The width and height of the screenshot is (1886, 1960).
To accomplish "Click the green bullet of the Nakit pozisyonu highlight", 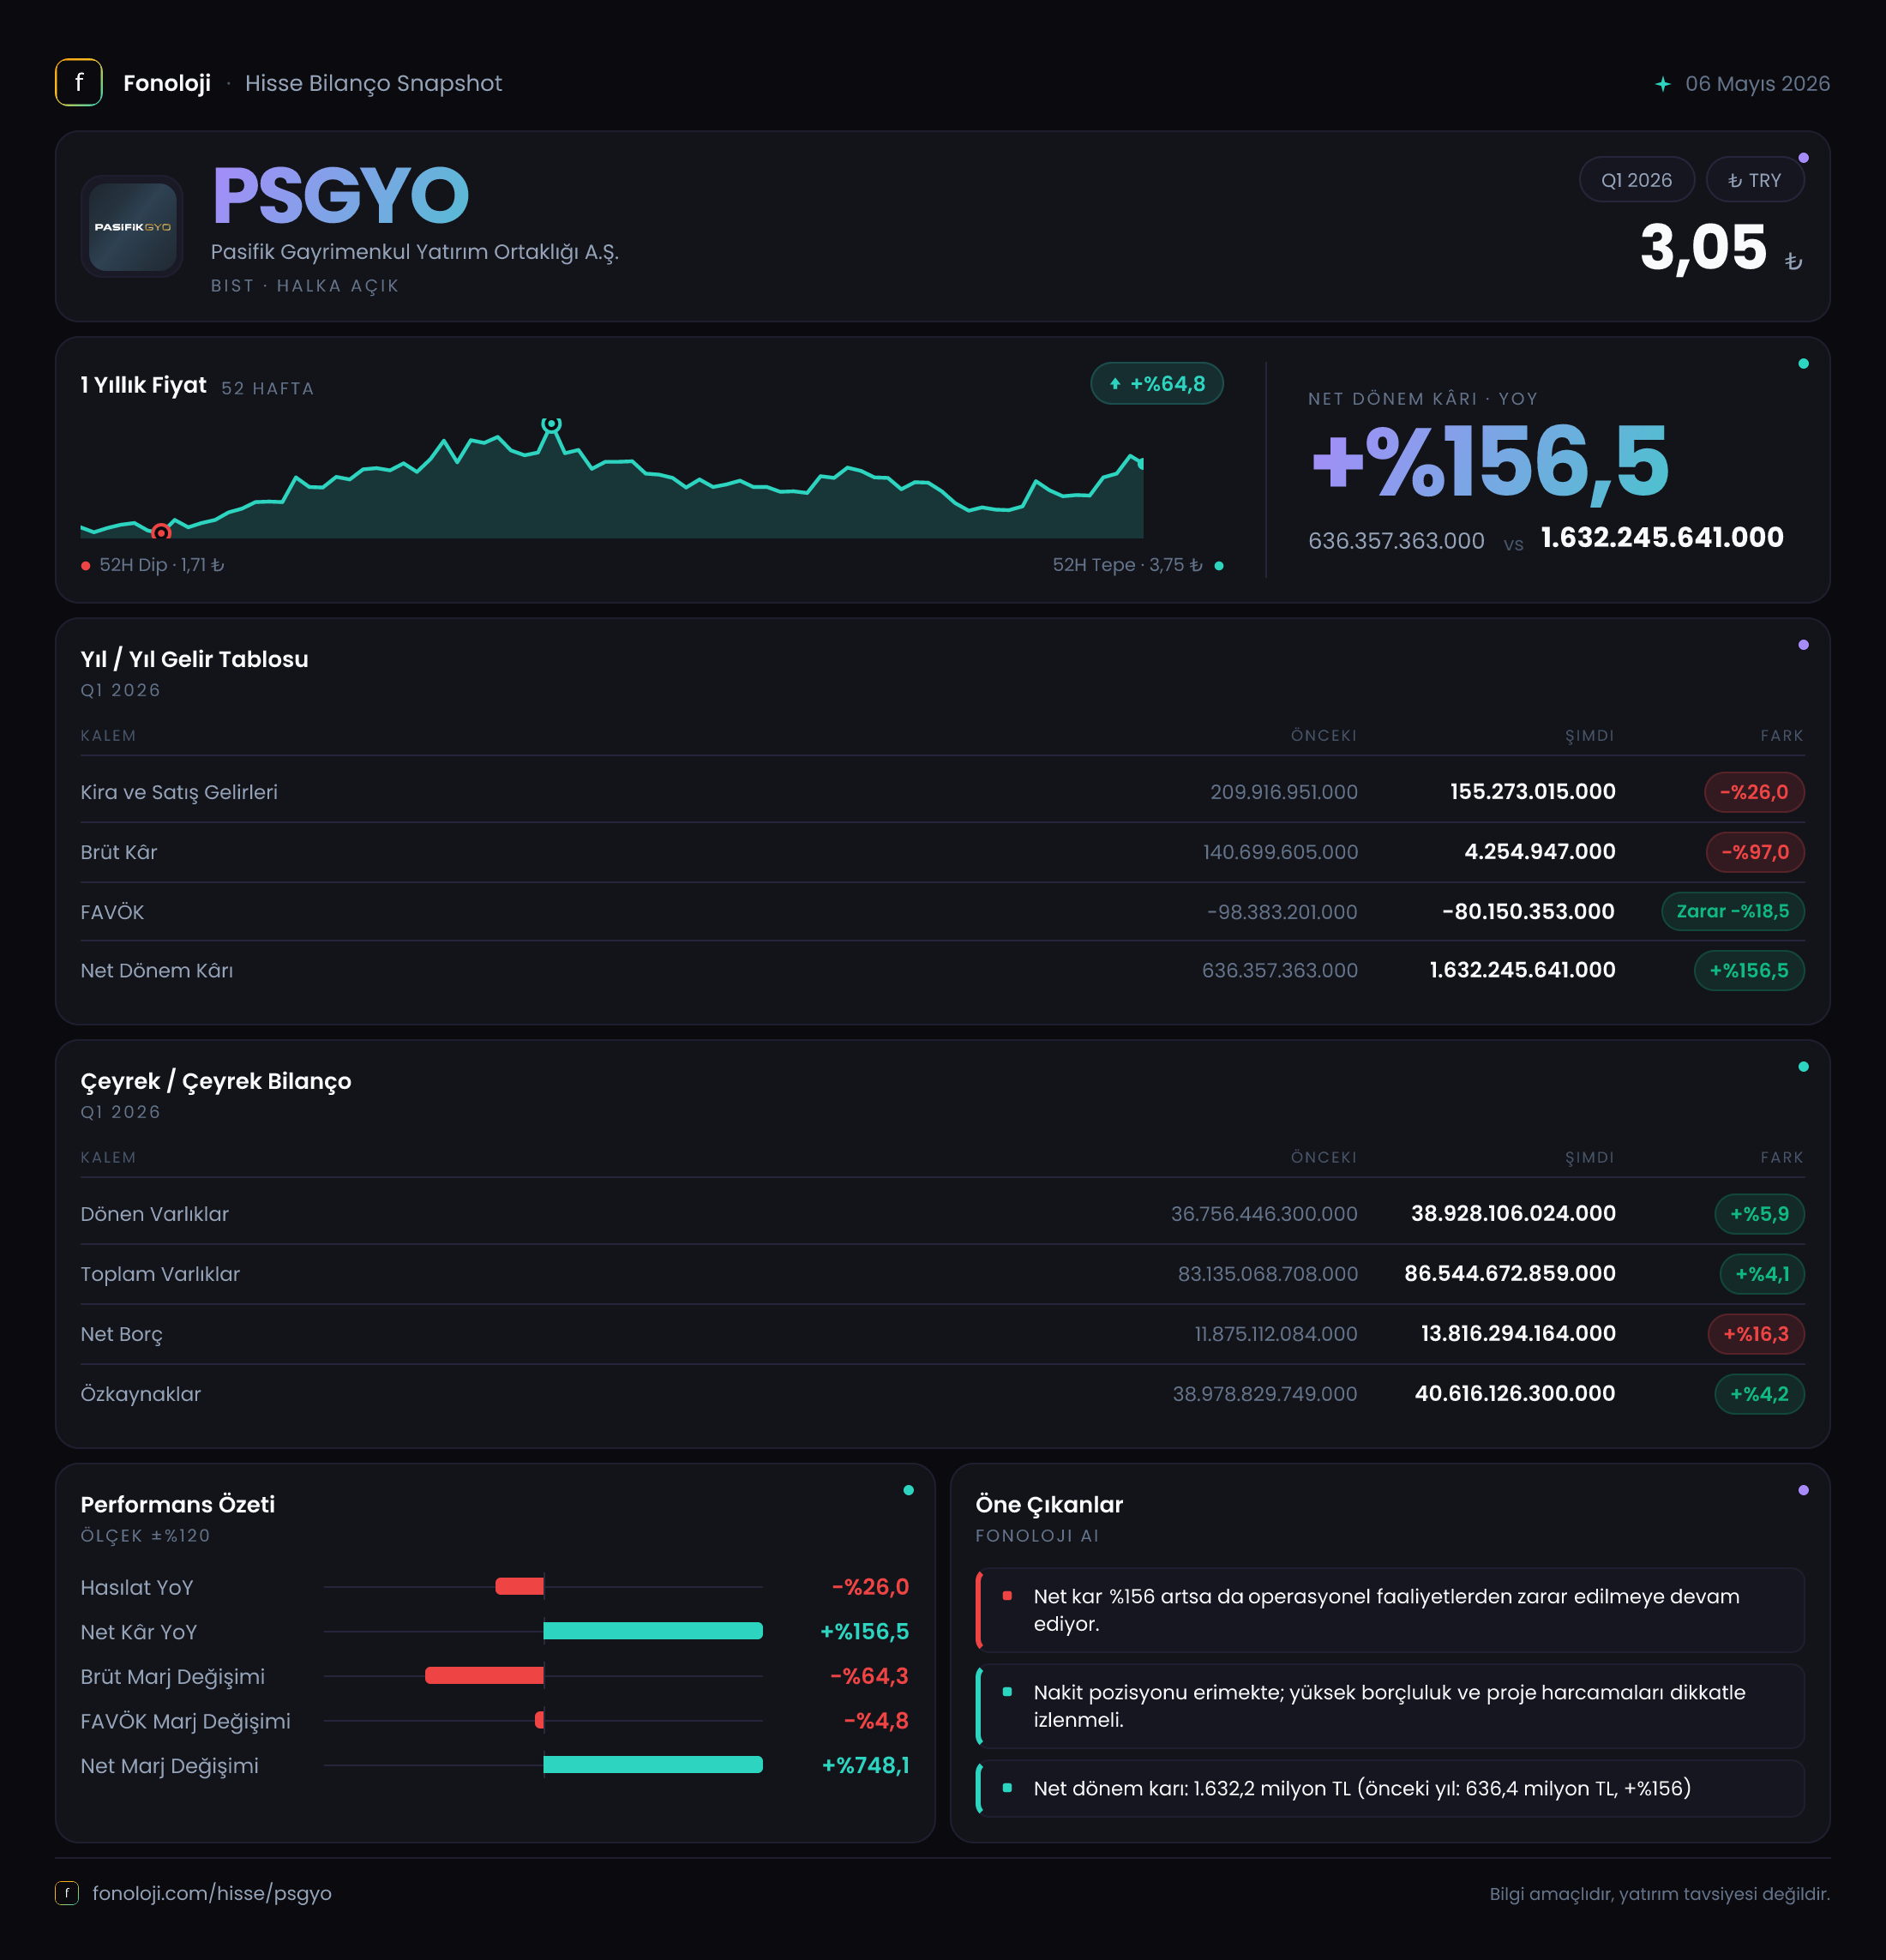I will tap(1007, 1692).
